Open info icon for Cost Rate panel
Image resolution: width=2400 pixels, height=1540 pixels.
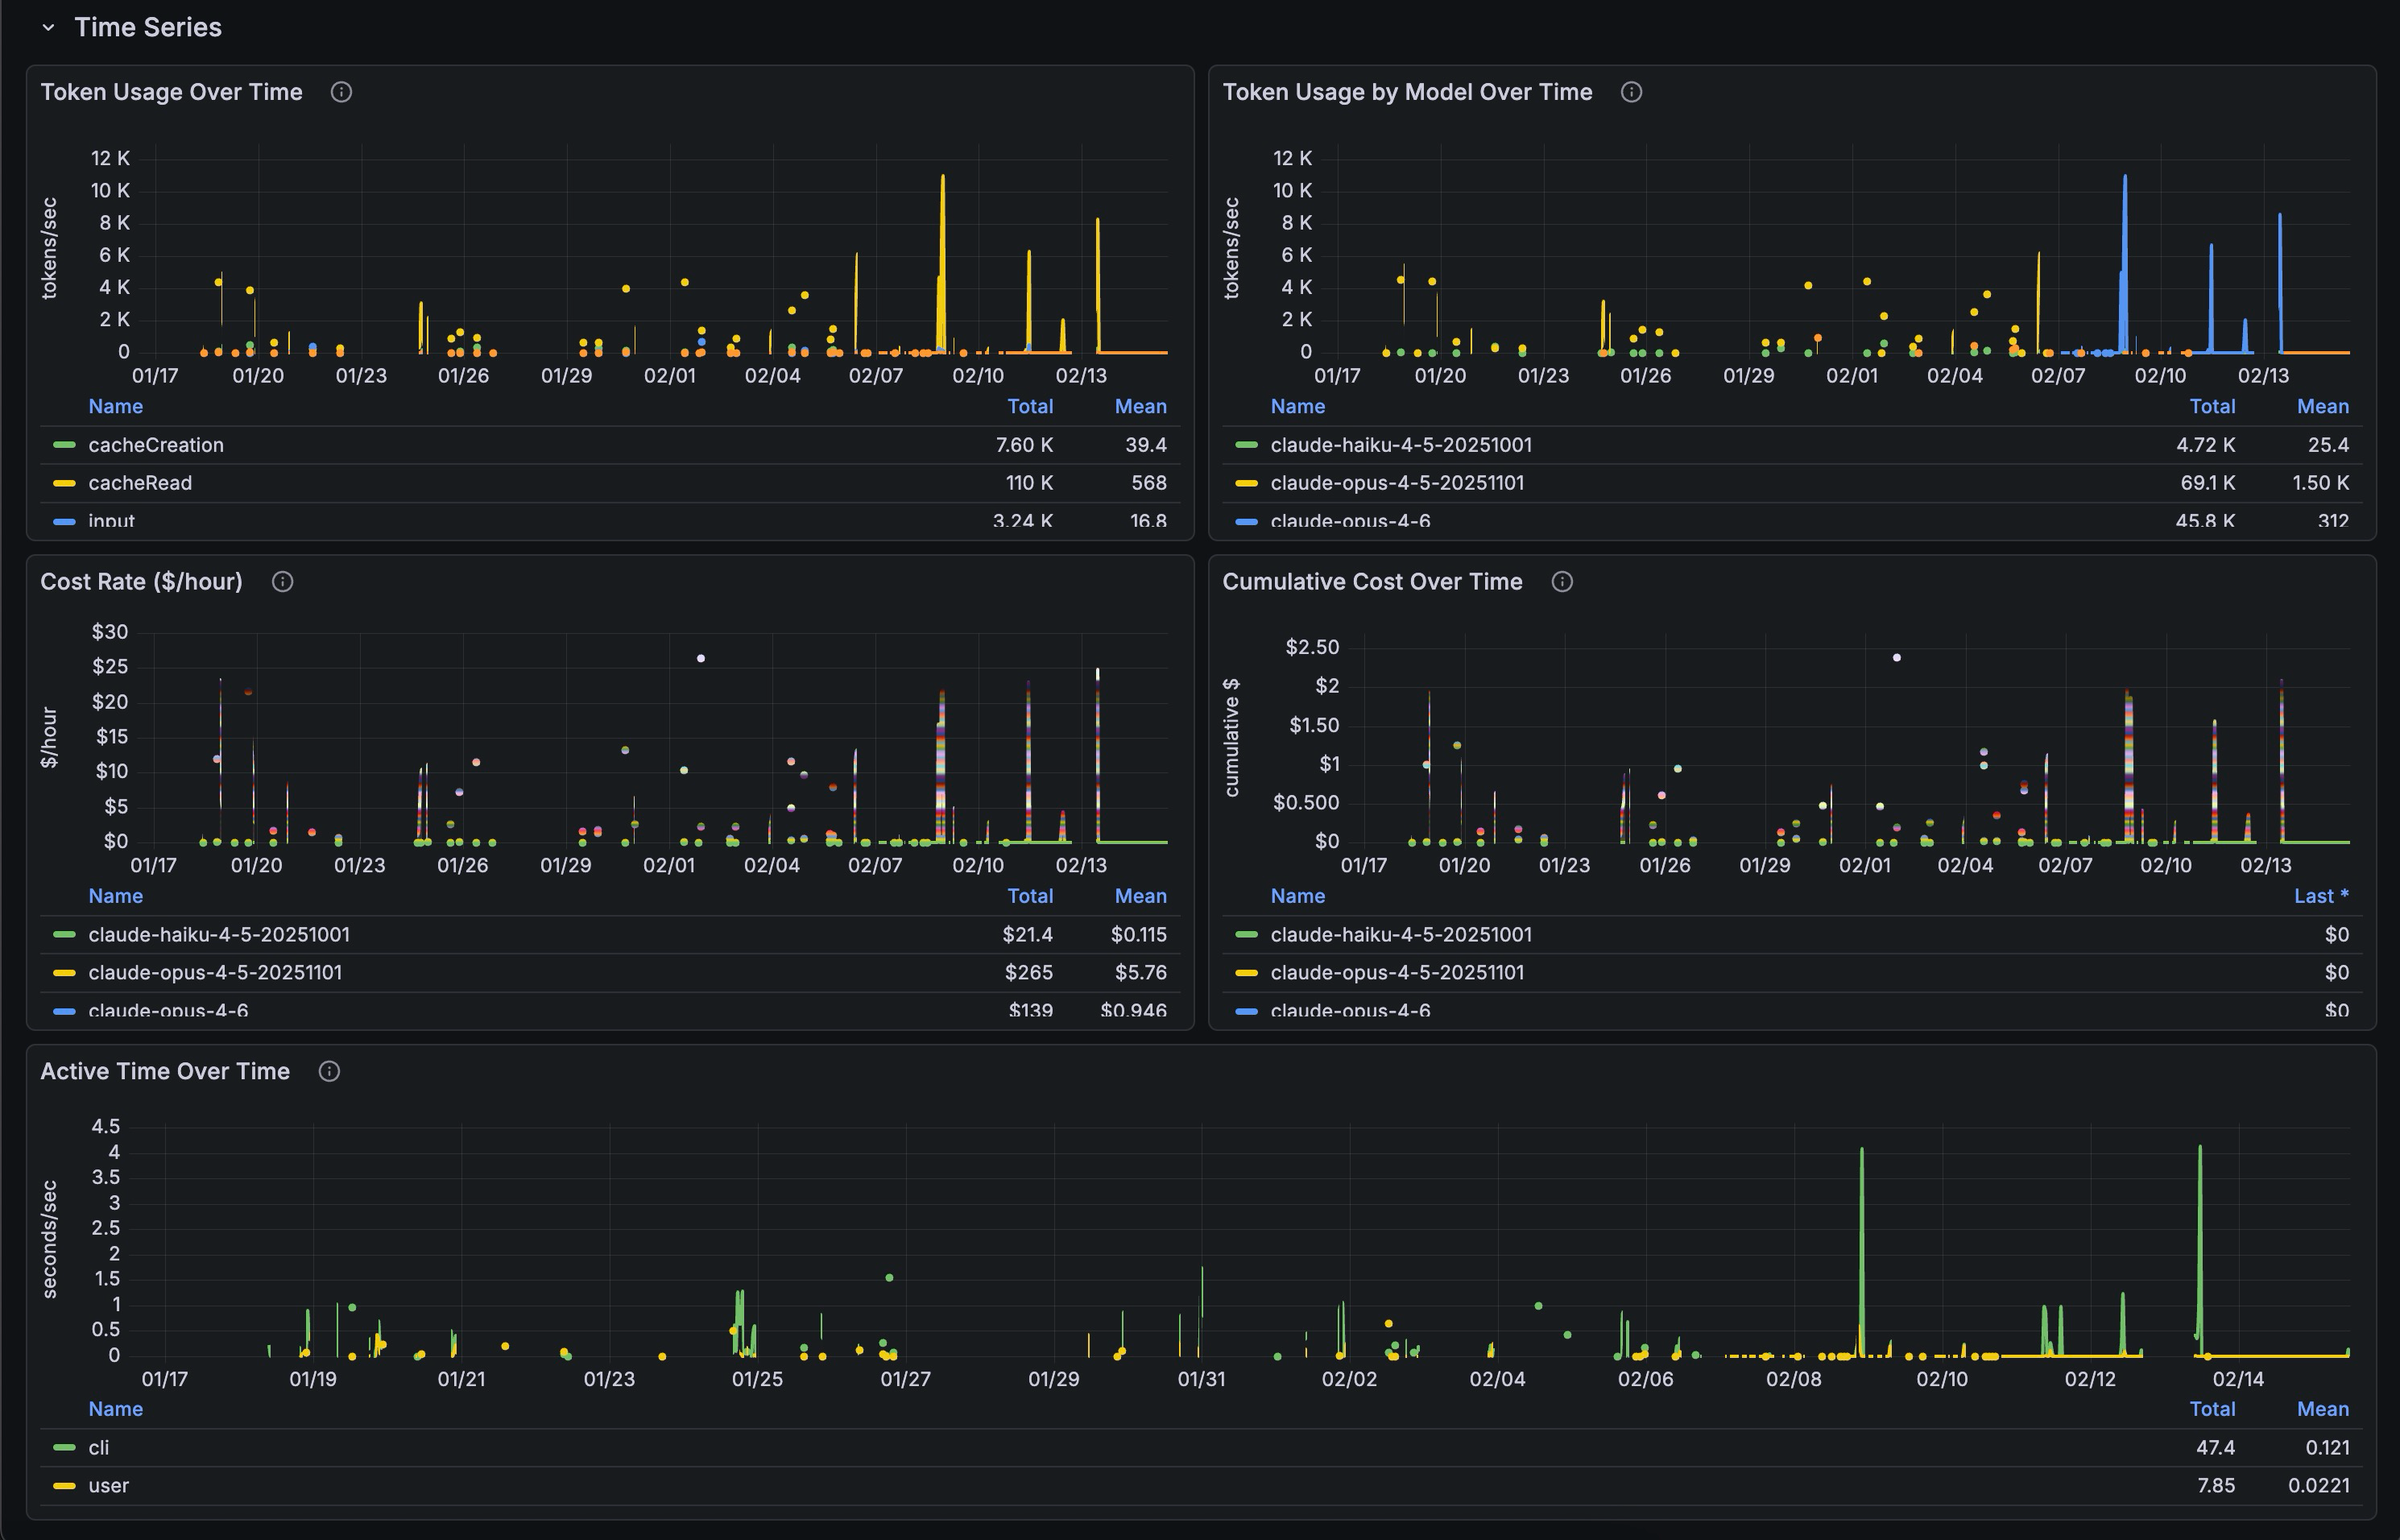[283, 582]
